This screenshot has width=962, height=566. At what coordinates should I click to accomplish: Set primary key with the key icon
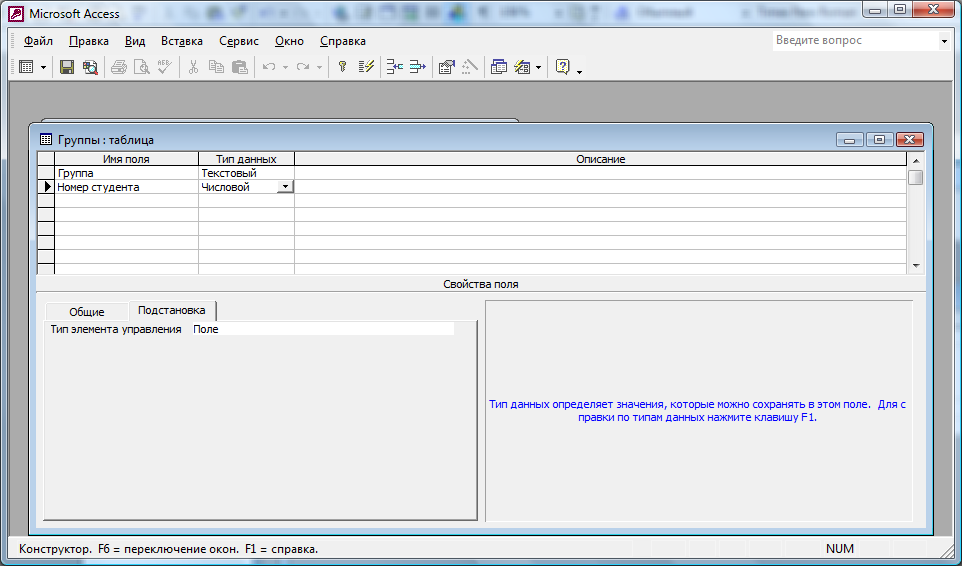pyautogui.click(x=343, y=67)
